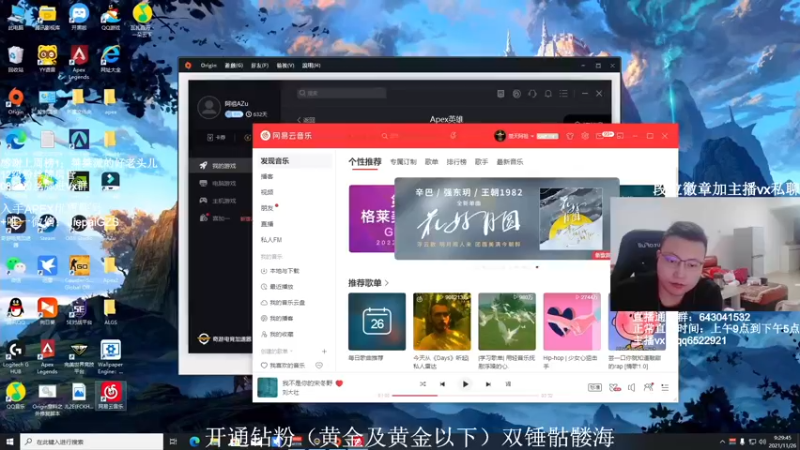Go back to the previous track

tap(442, 384)
